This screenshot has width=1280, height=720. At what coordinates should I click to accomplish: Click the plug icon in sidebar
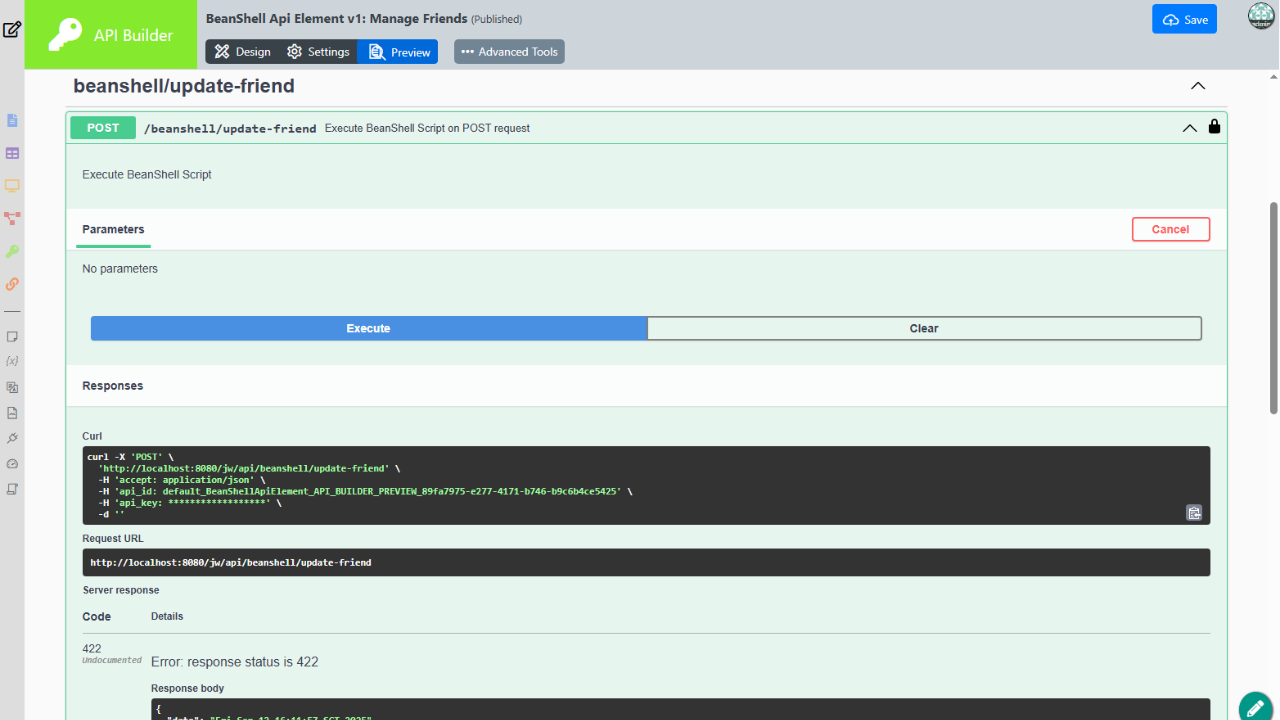pos(12,438)
